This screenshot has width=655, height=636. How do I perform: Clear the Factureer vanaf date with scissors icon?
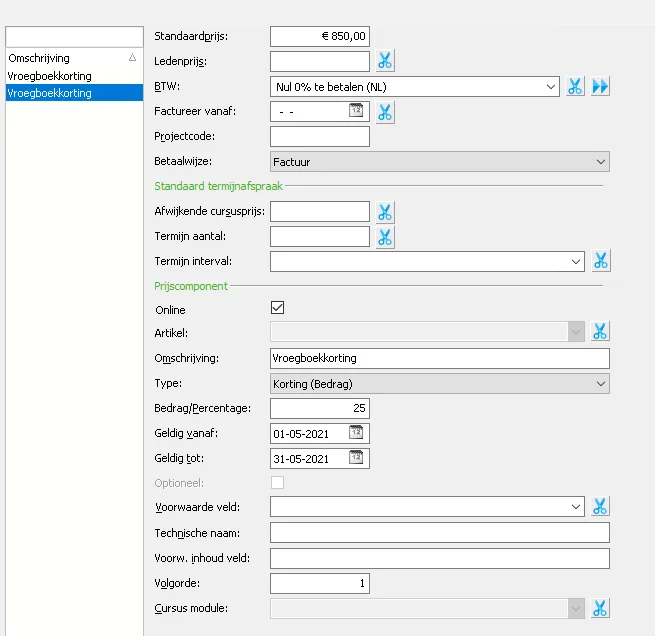[385, 112]
